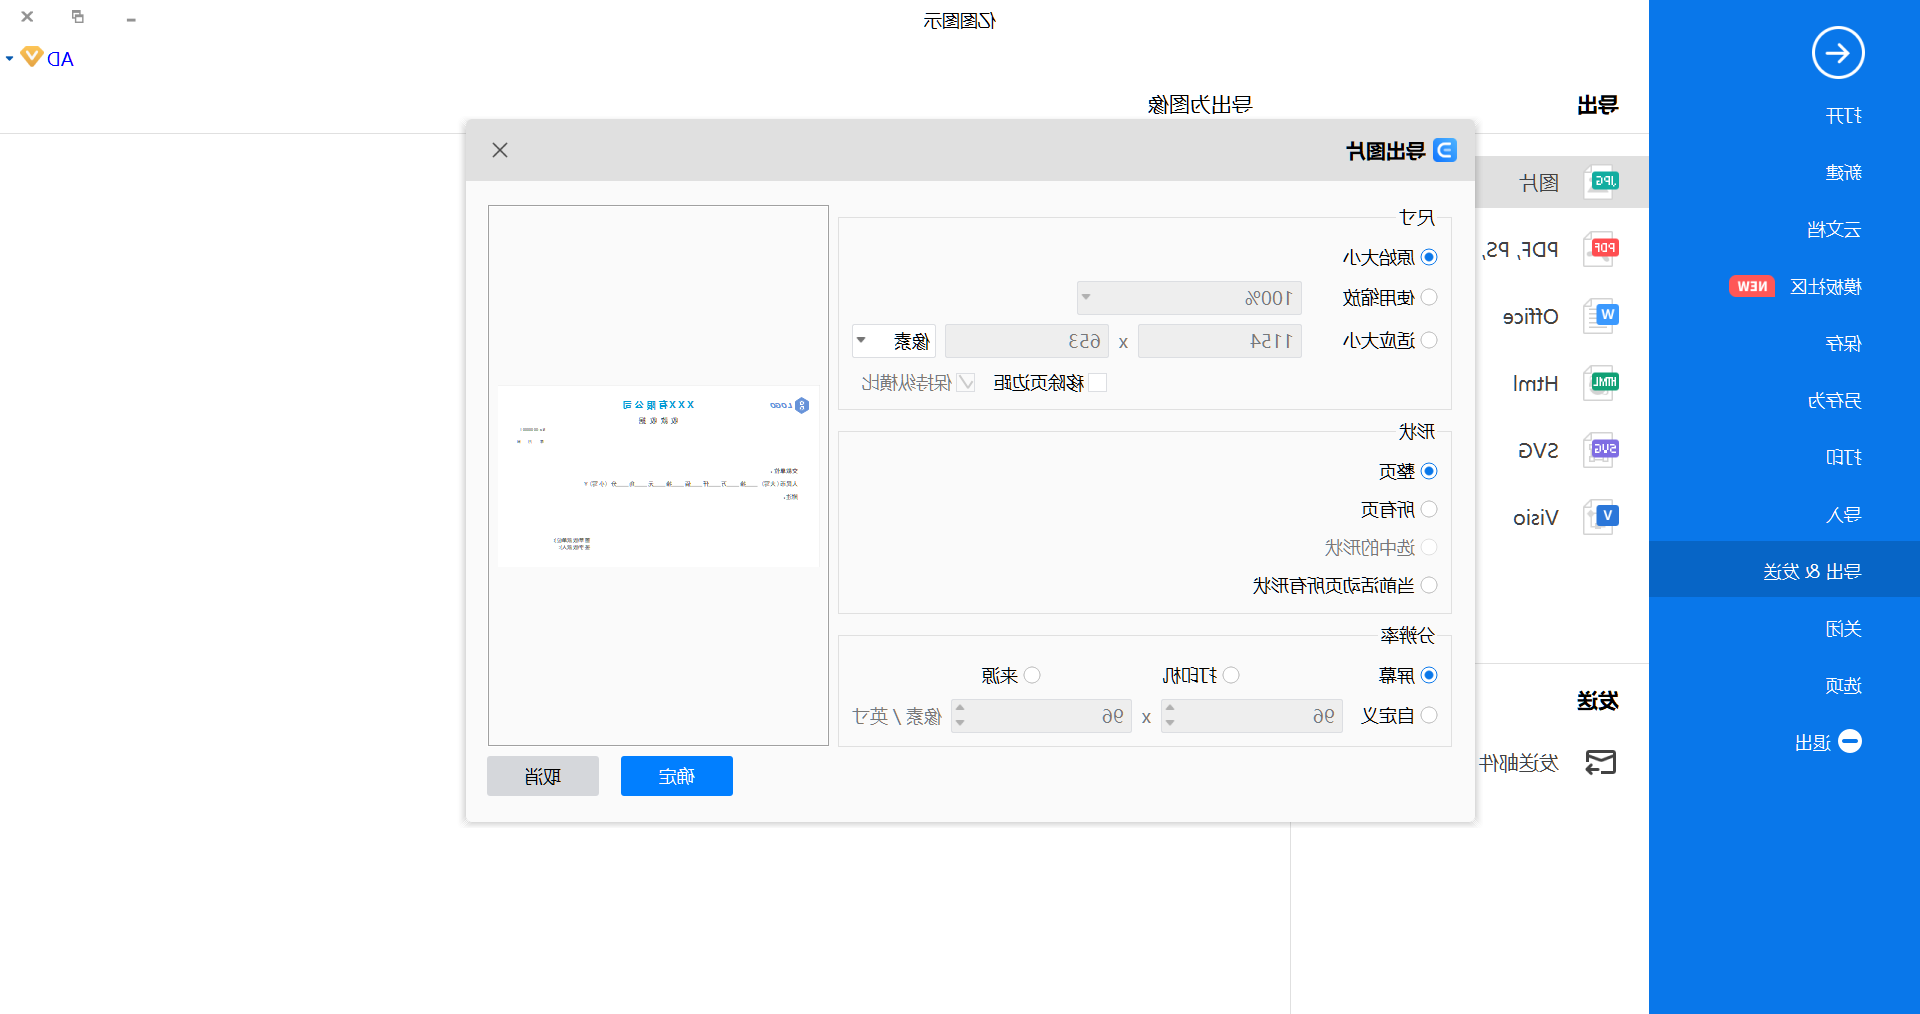Screen dimensions: 1920x1014
Task: Select the 来源 resolution radio
Action: [1032, 675]
